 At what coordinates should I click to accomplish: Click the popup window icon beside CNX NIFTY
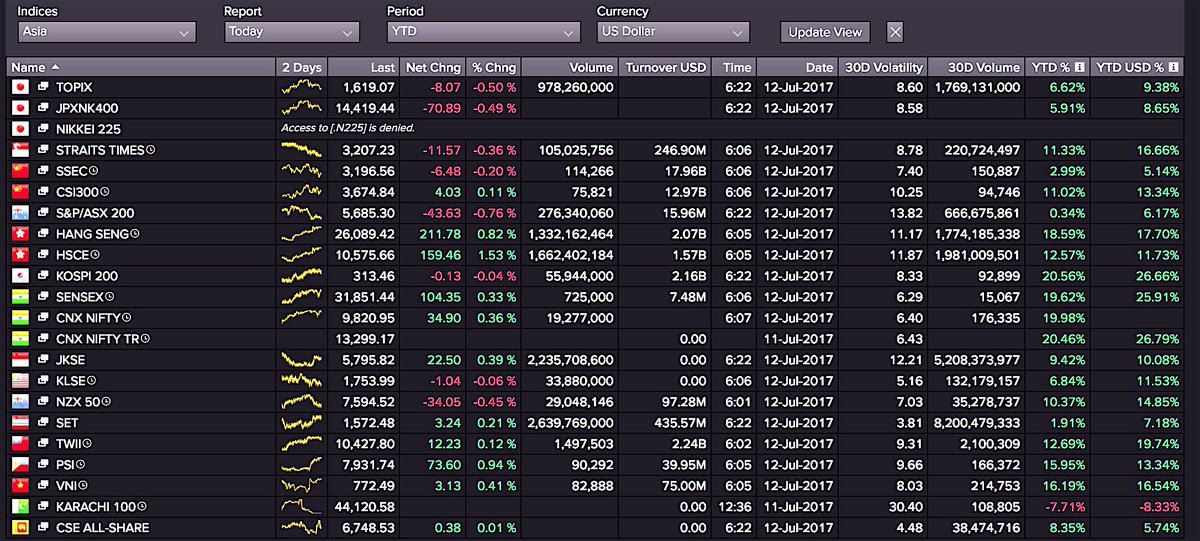(44, 317)
